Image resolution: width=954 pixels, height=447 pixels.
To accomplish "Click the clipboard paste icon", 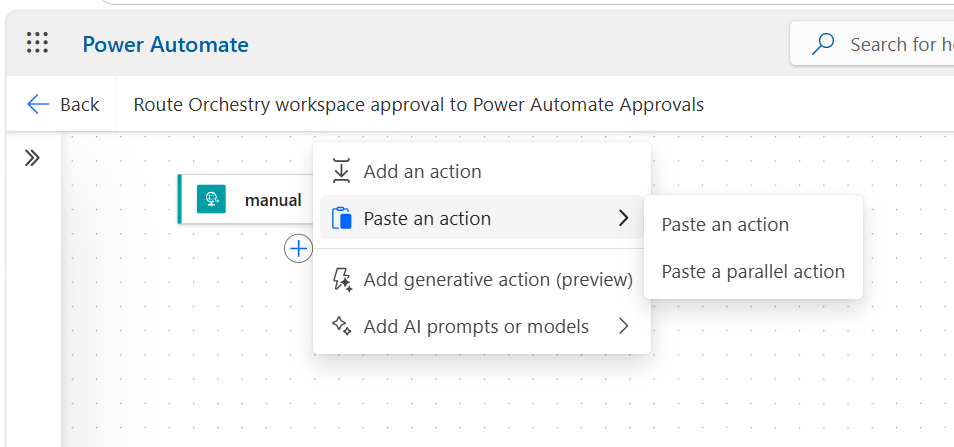I will point(341,218).
